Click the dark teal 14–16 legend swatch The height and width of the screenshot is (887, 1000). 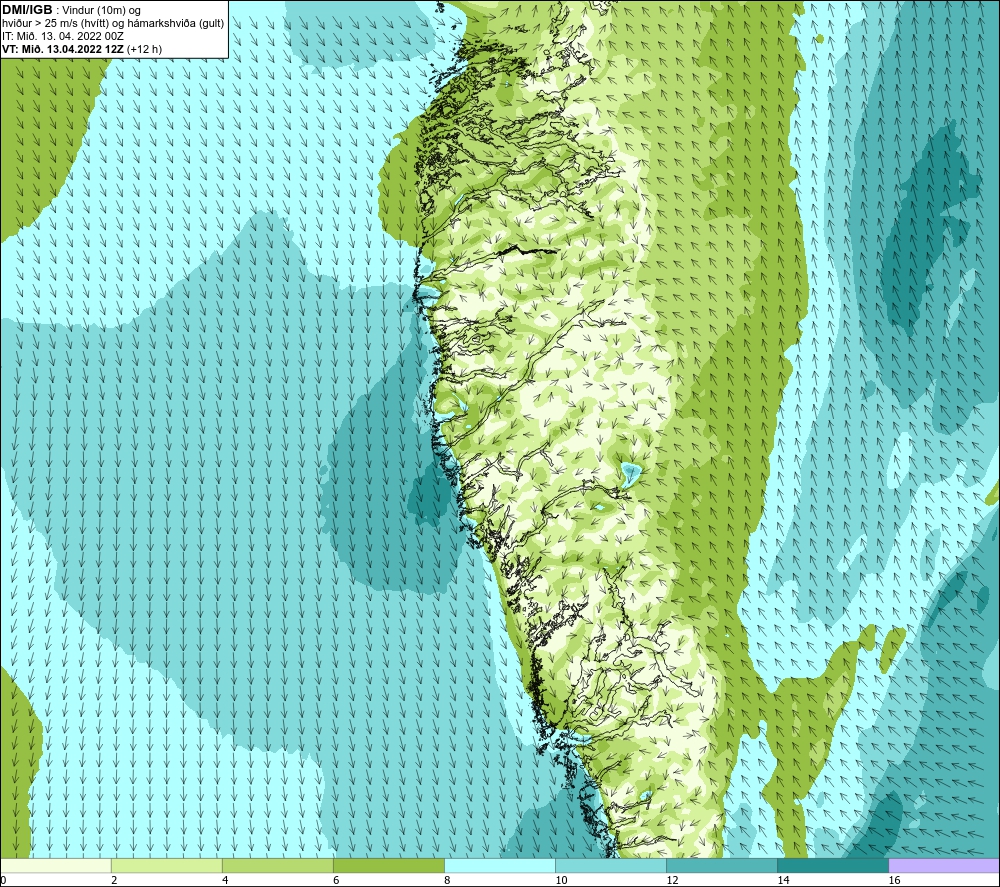click(x=832, y=866)
